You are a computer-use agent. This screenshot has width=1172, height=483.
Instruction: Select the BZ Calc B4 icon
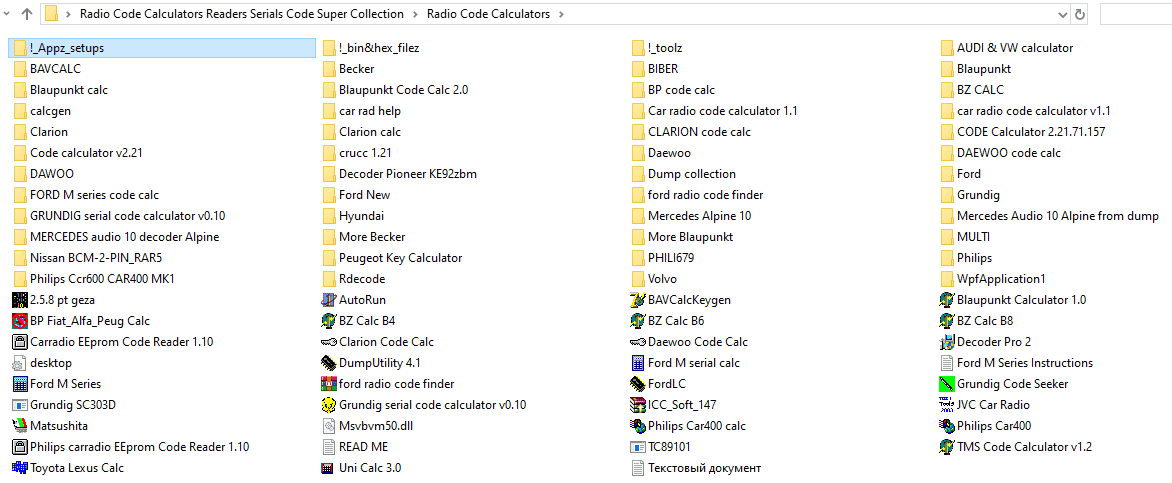point(327,321)
